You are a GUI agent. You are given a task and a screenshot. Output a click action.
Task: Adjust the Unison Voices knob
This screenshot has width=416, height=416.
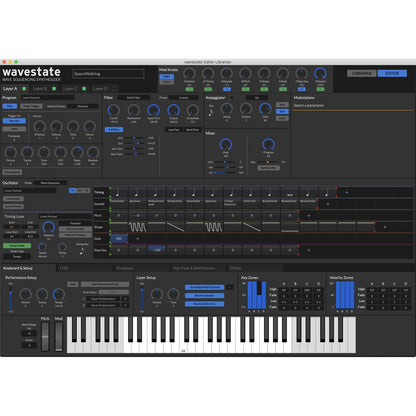coord(40,127)
